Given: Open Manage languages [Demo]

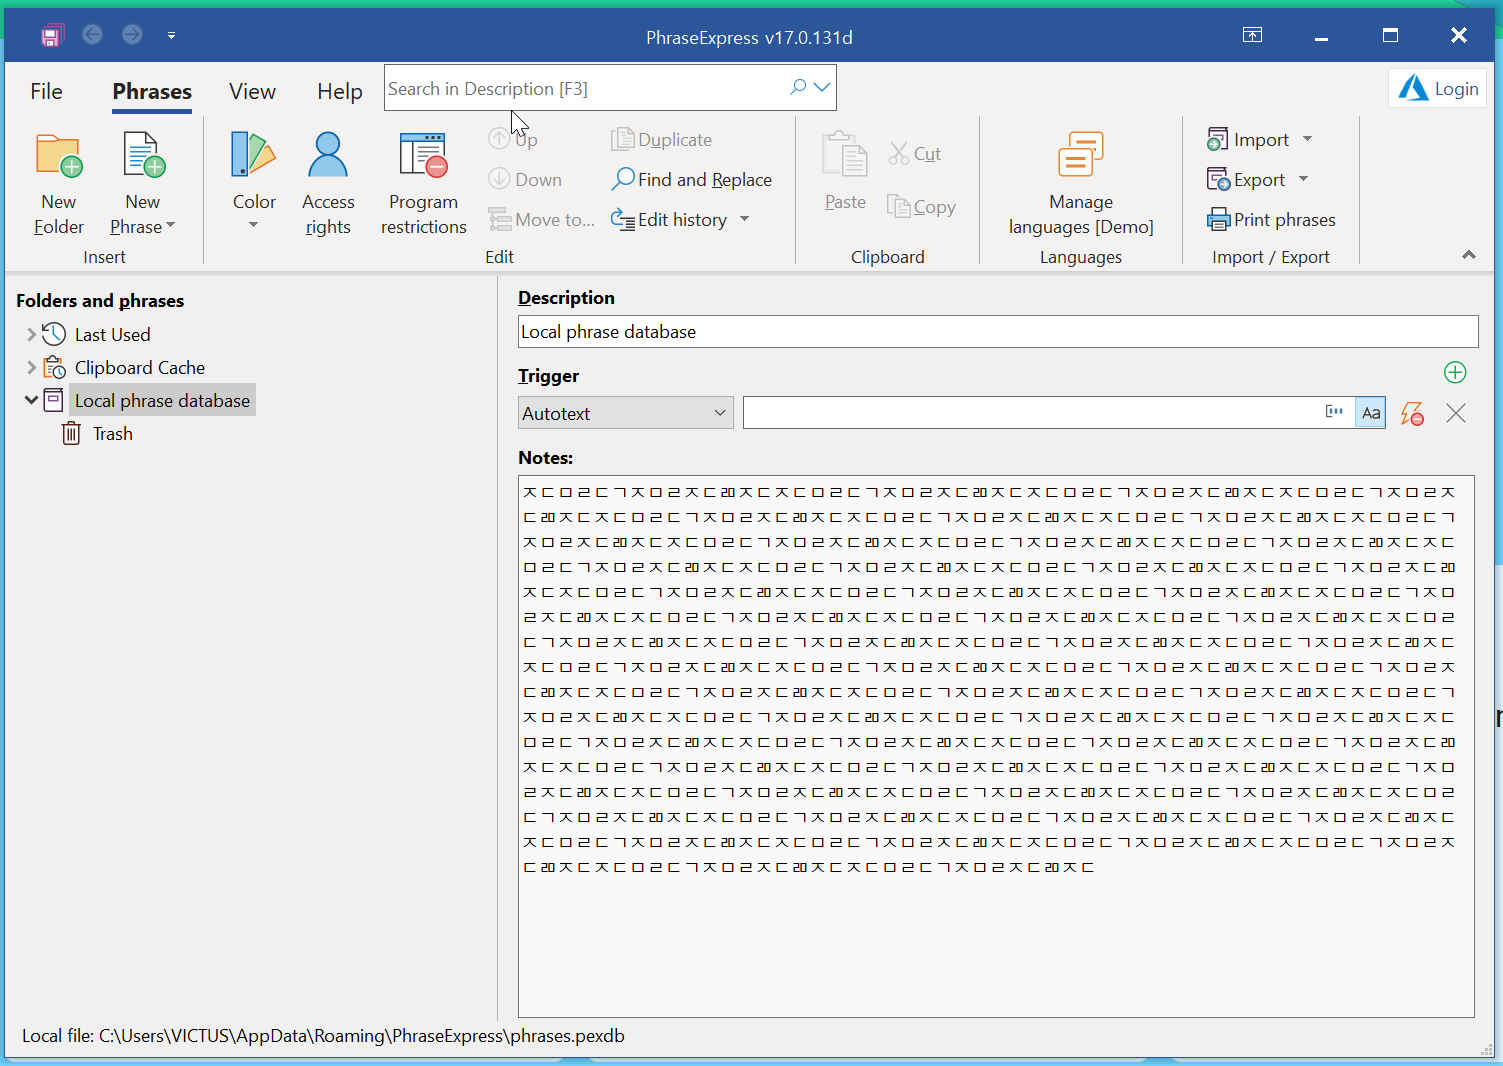Looking at the screenshot, I should 1081,184.
